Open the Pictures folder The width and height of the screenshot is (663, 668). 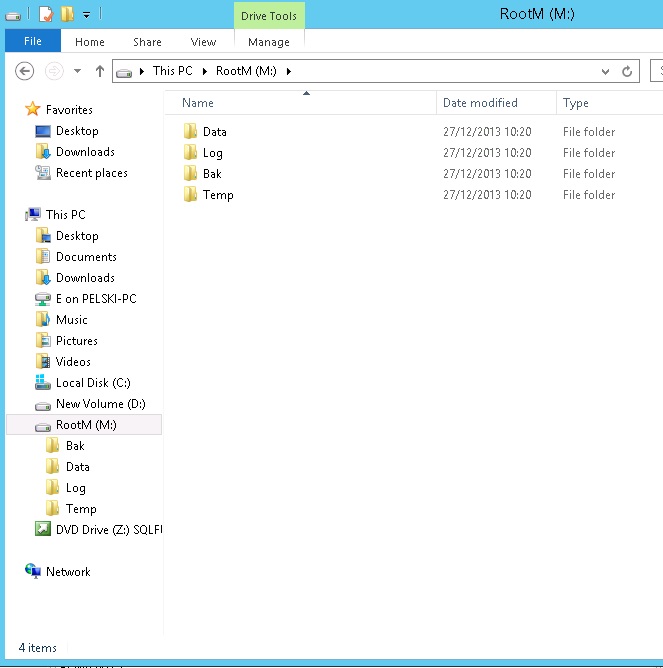[x=77, y=341]
